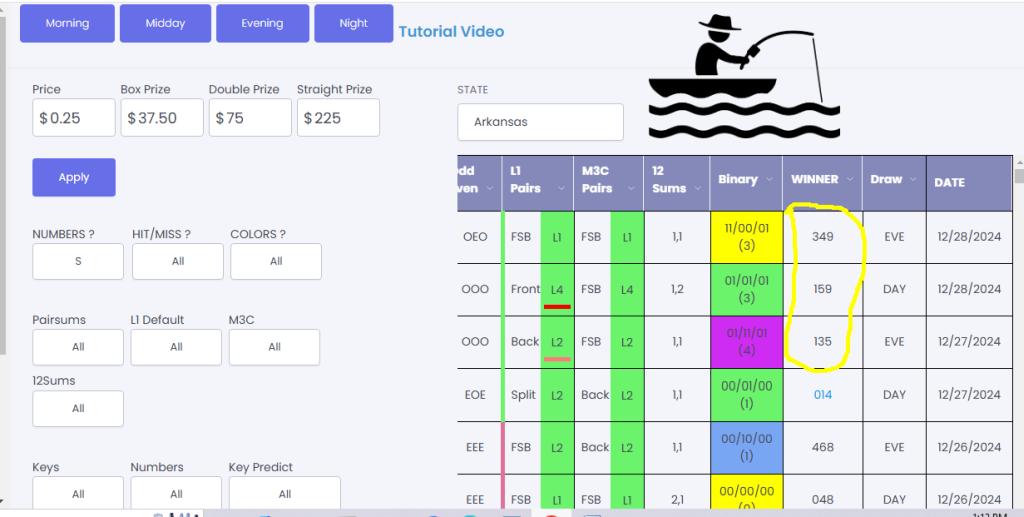Viewport: 1024px width, 517px height.
Task: Switch to the Morning draw tab
Action: click(67, 24)
